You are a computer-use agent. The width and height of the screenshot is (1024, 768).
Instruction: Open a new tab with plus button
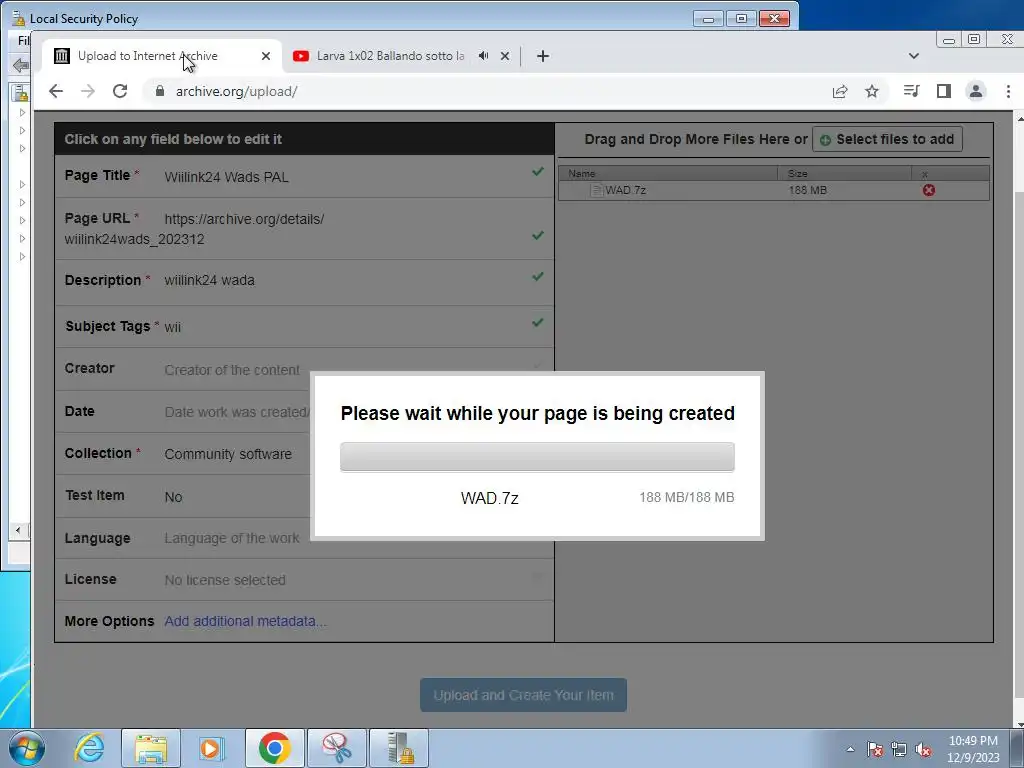543,56
